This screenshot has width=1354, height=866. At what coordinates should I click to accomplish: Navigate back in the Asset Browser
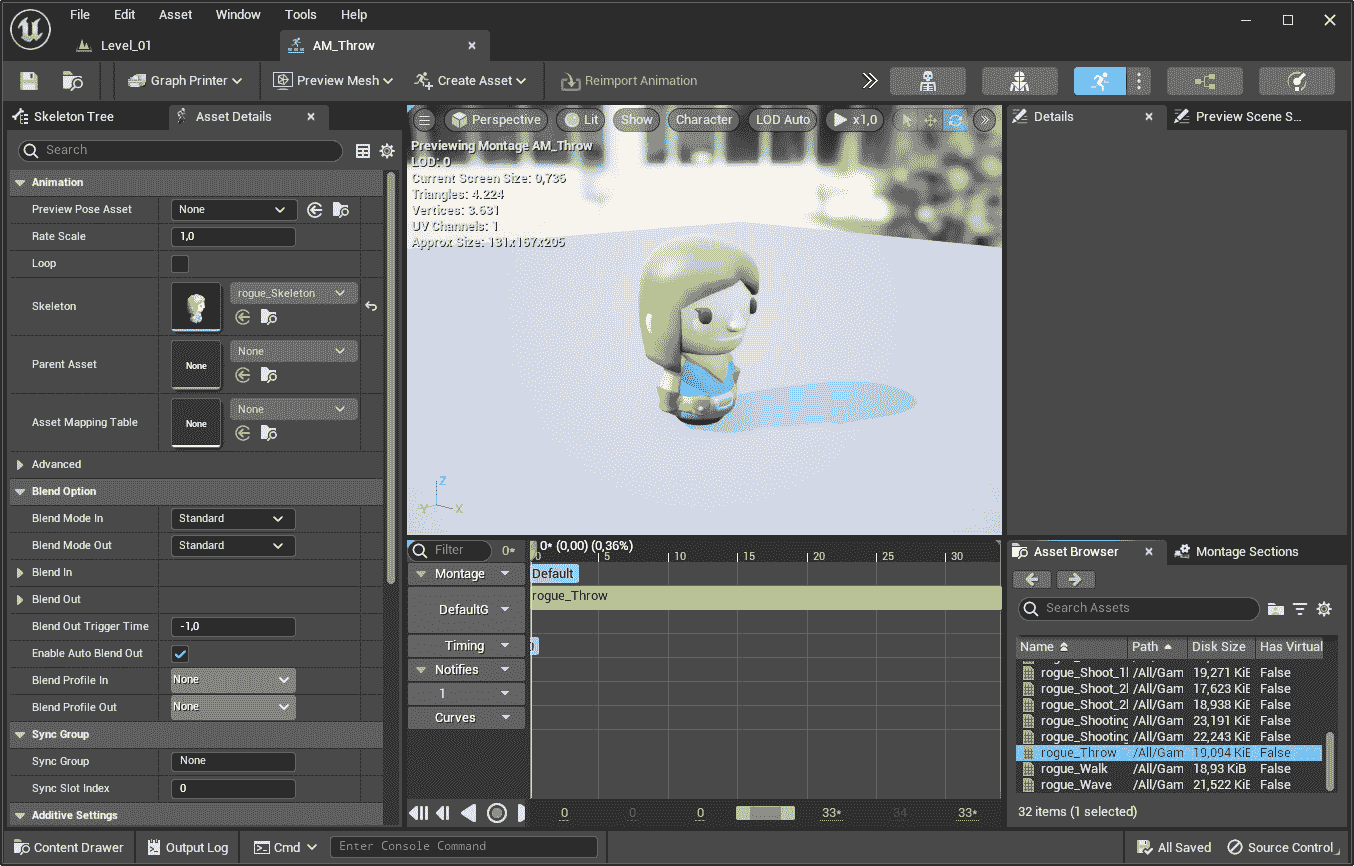(1032, 580)
